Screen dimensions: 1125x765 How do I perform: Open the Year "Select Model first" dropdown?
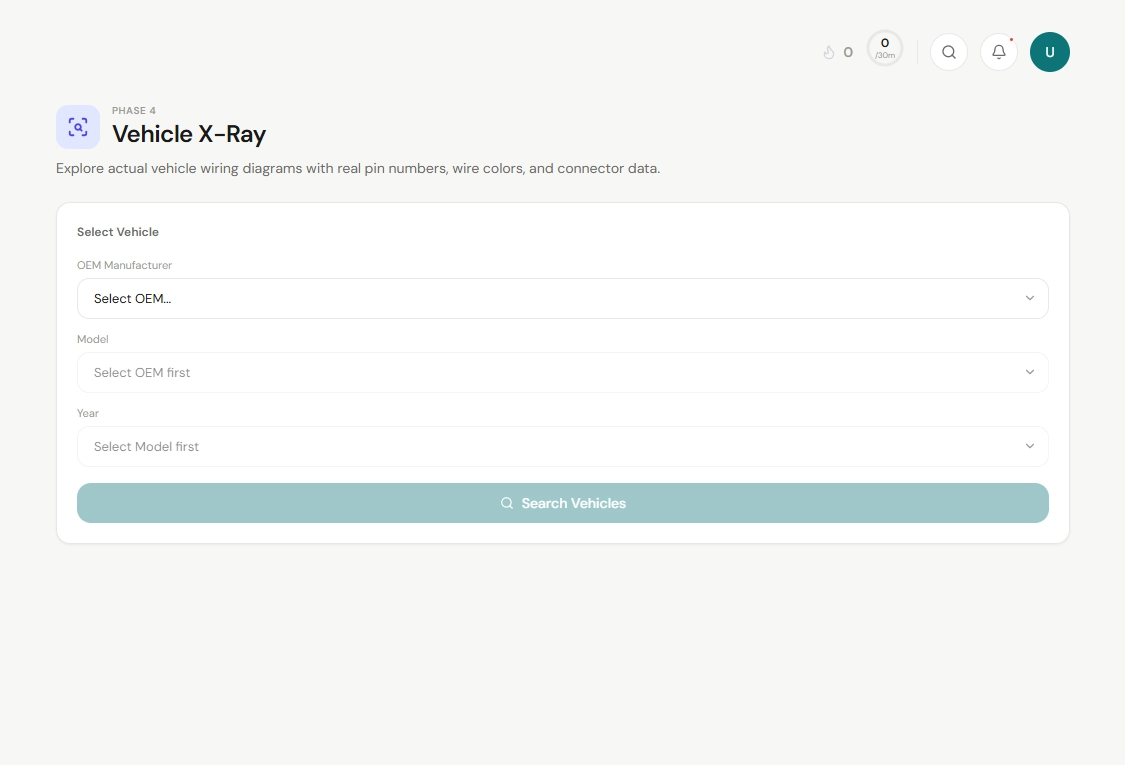click(x=562, y=446)
